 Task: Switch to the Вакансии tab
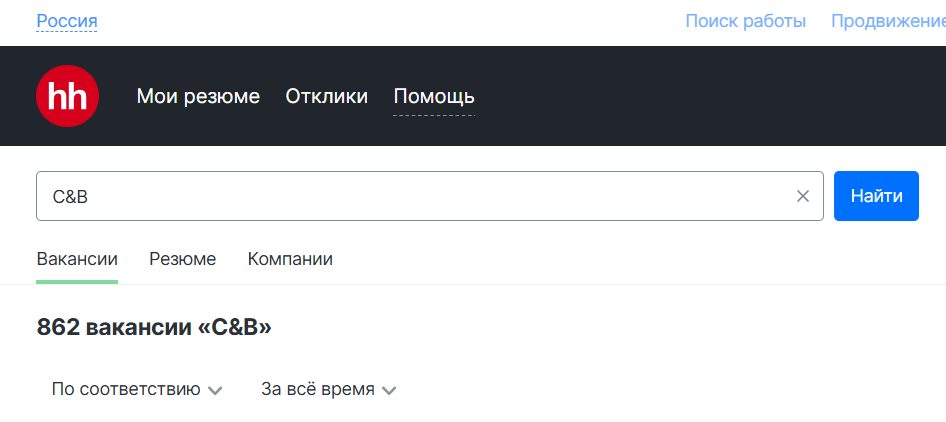point(77,260)
